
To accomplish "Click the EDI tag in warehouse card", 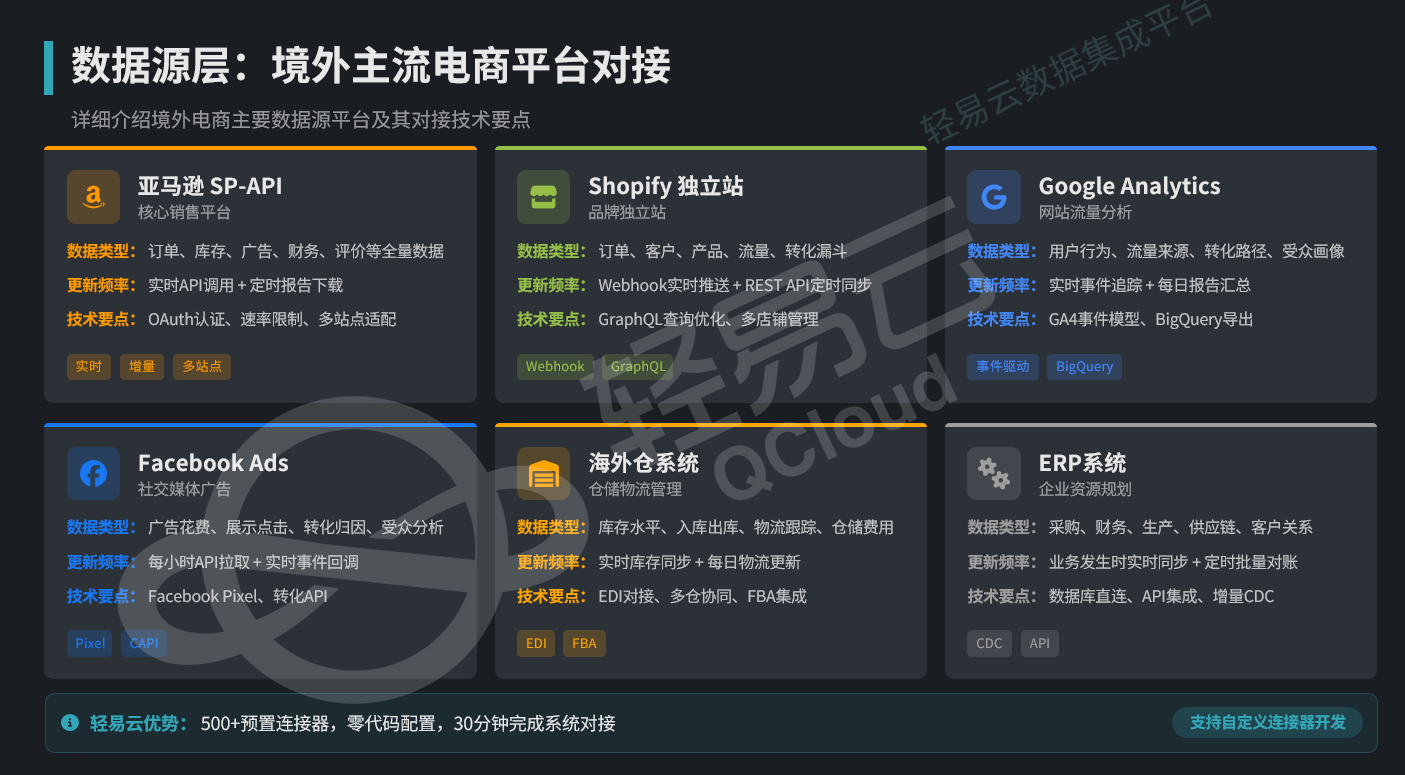I will pos(536,643).
